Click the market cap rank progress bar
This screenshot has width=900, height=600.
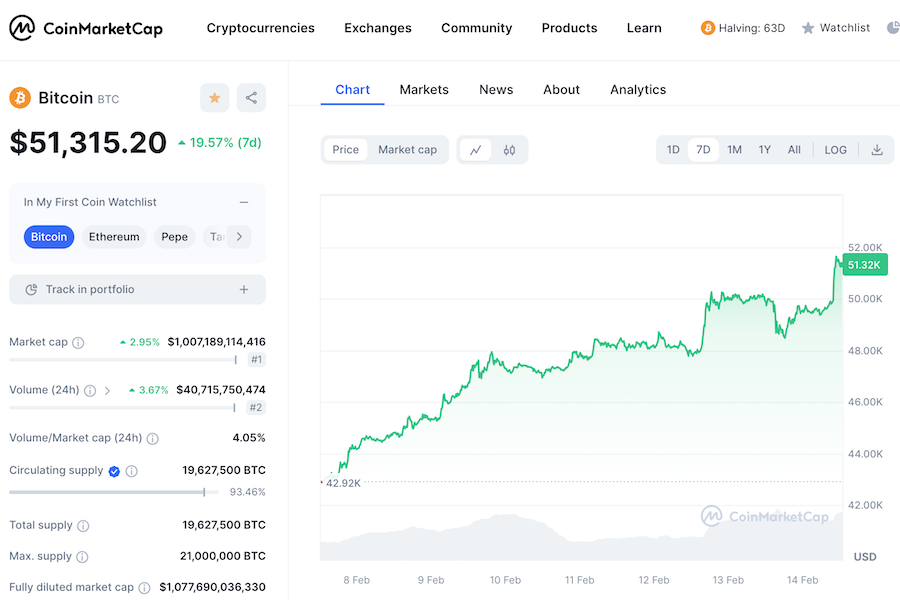123,360
